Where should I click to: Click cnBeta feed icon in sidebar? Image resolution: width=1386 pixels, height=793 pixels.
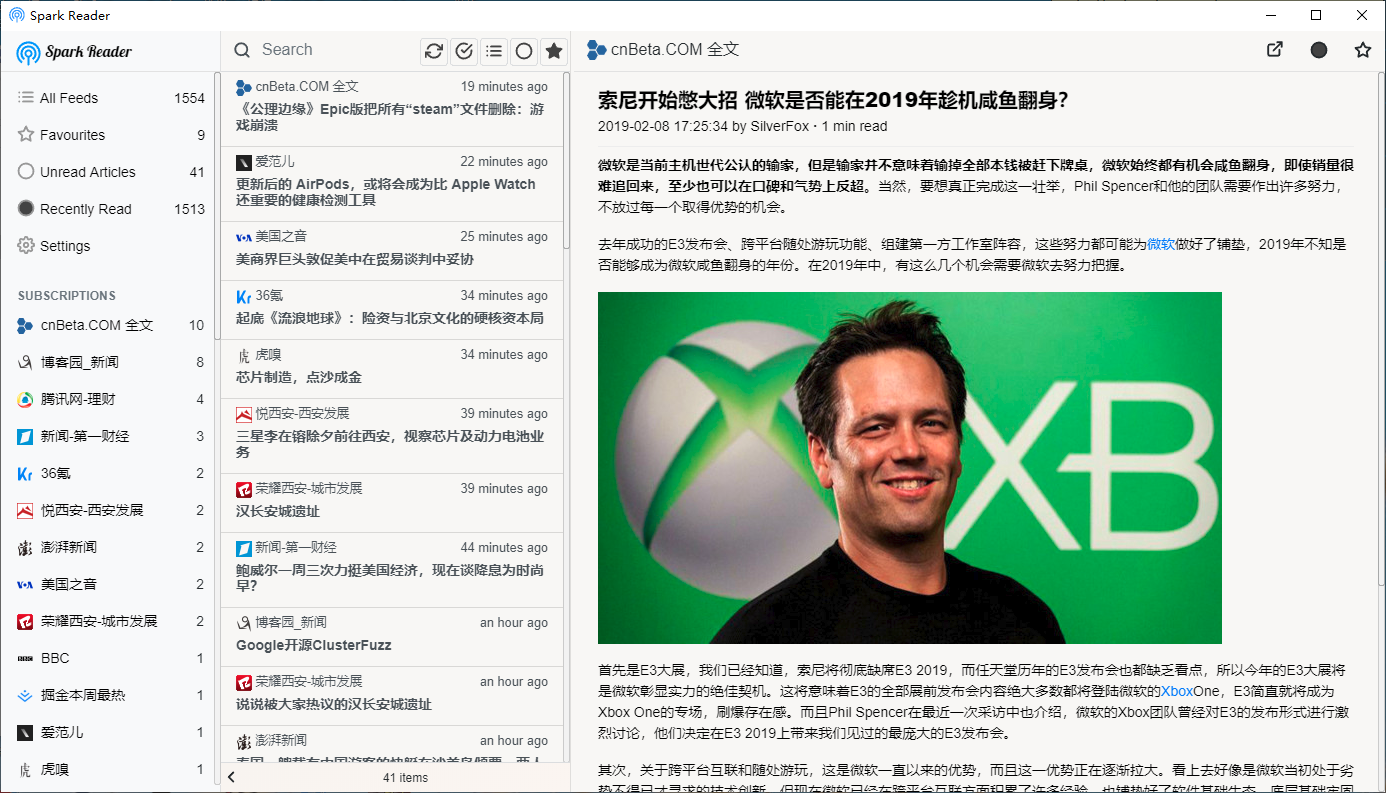click(x=25, y=325)
